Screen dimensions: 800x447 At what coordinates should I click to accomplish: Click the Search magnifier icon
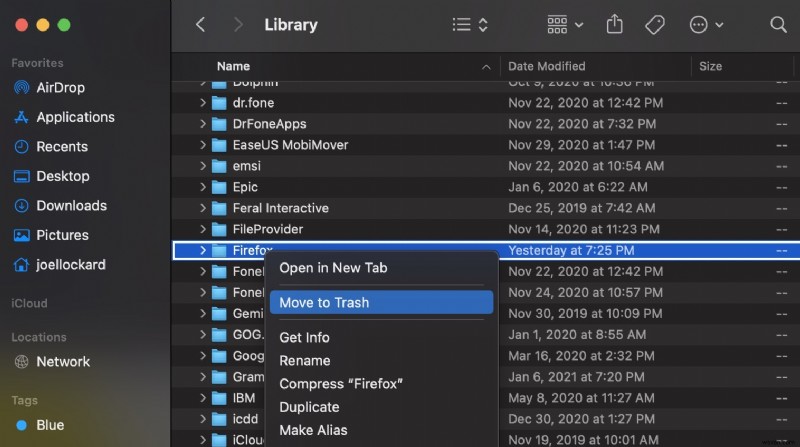779,25
